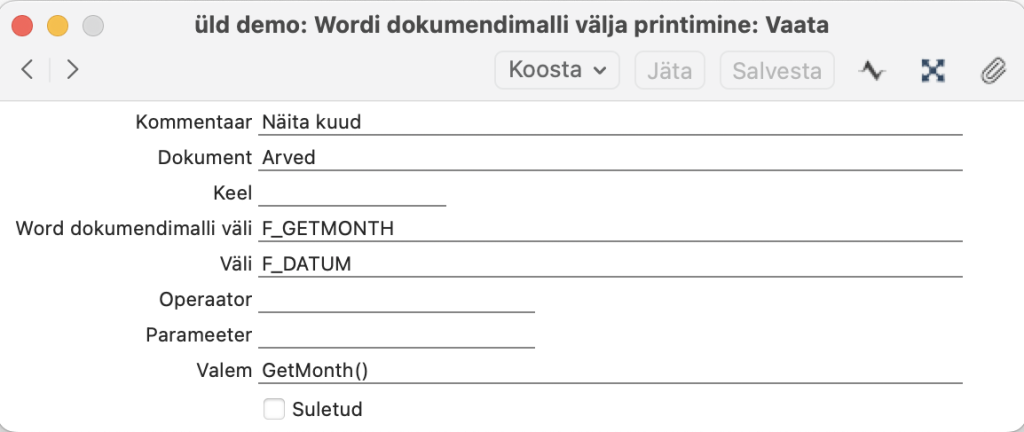Minimize window with yellow button

pos(58,26)
